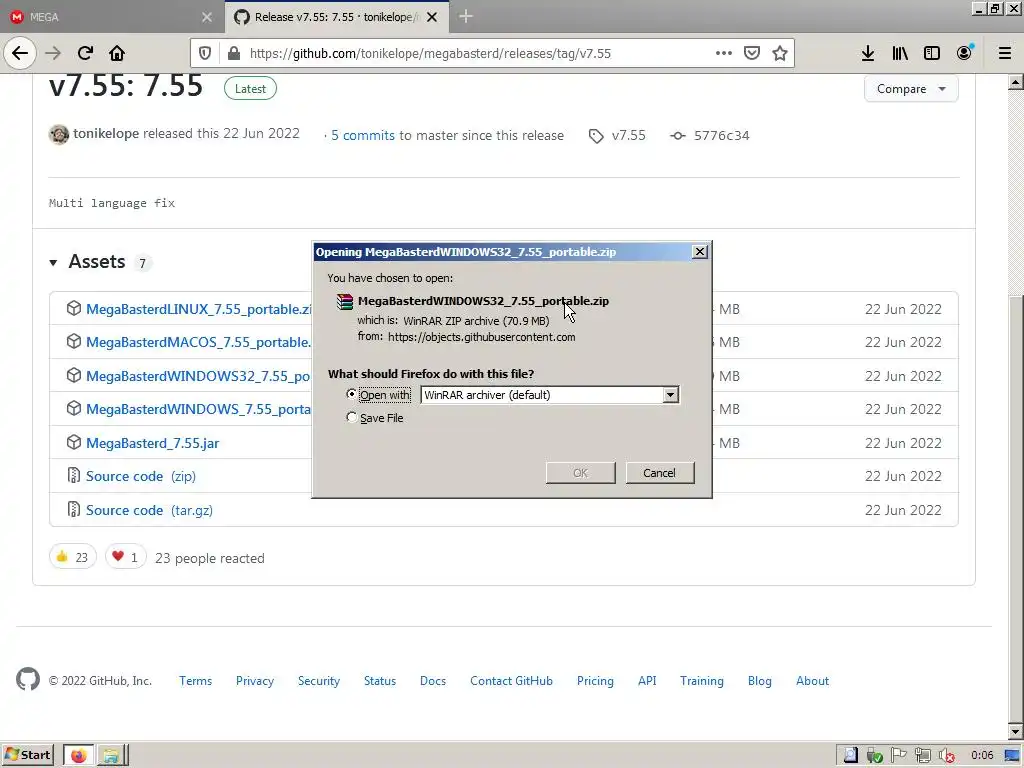
Task: Open MegaBasterdWINDOWS_7.55_porta asset link
Action: click(199, 409)
